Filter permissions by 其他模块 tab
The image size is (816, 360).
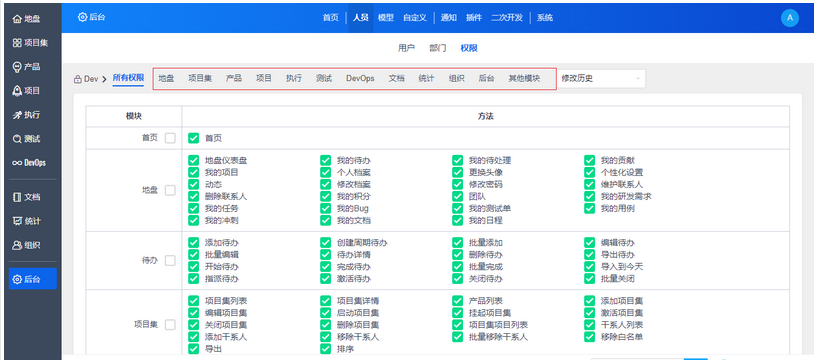pyautogui.click(x=525, y=79)
